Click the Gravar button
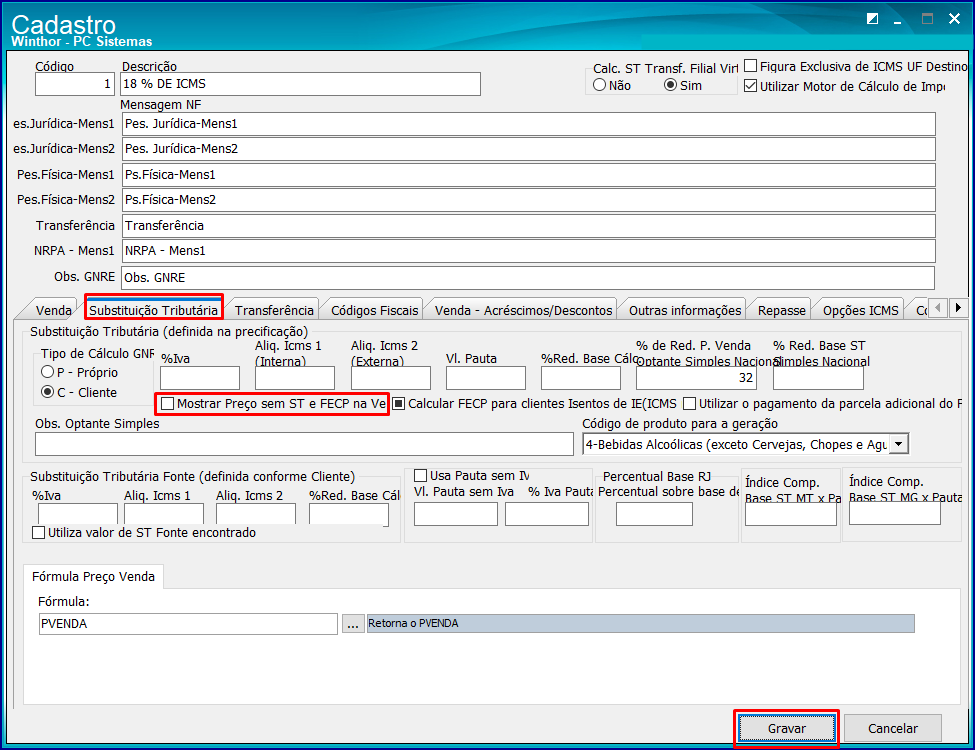The image size is (975, 750). tap(787, 728)
